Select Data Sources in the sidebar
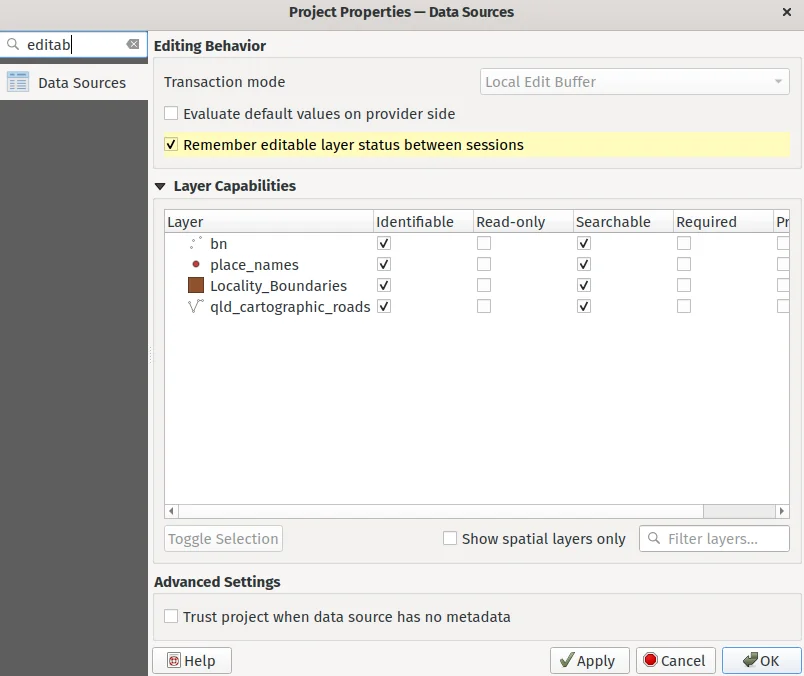This screenshot has height=676, width=804. [x=81, y=83]
